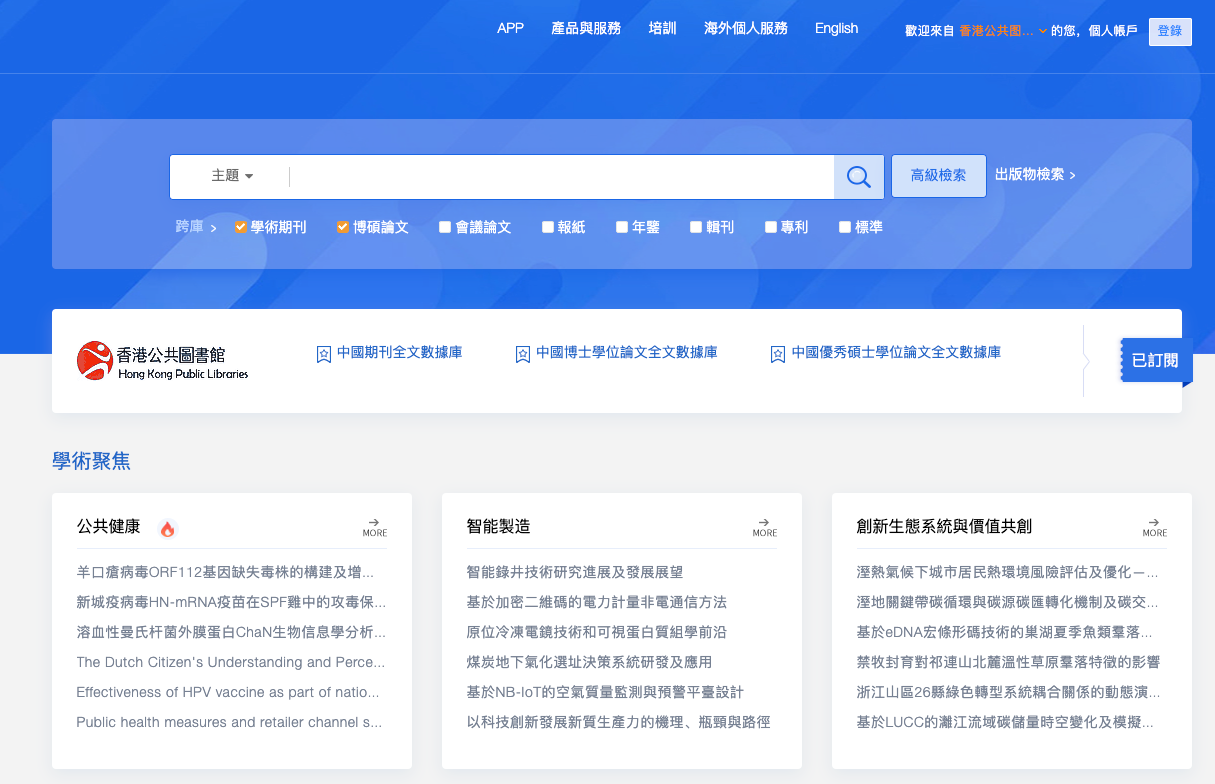The width and height of the screenshot is (1215, 784).
Task: Expand the 香港公共圖書館 institution dropdown
Action: pyautogui.click(x=1042, y=31)
